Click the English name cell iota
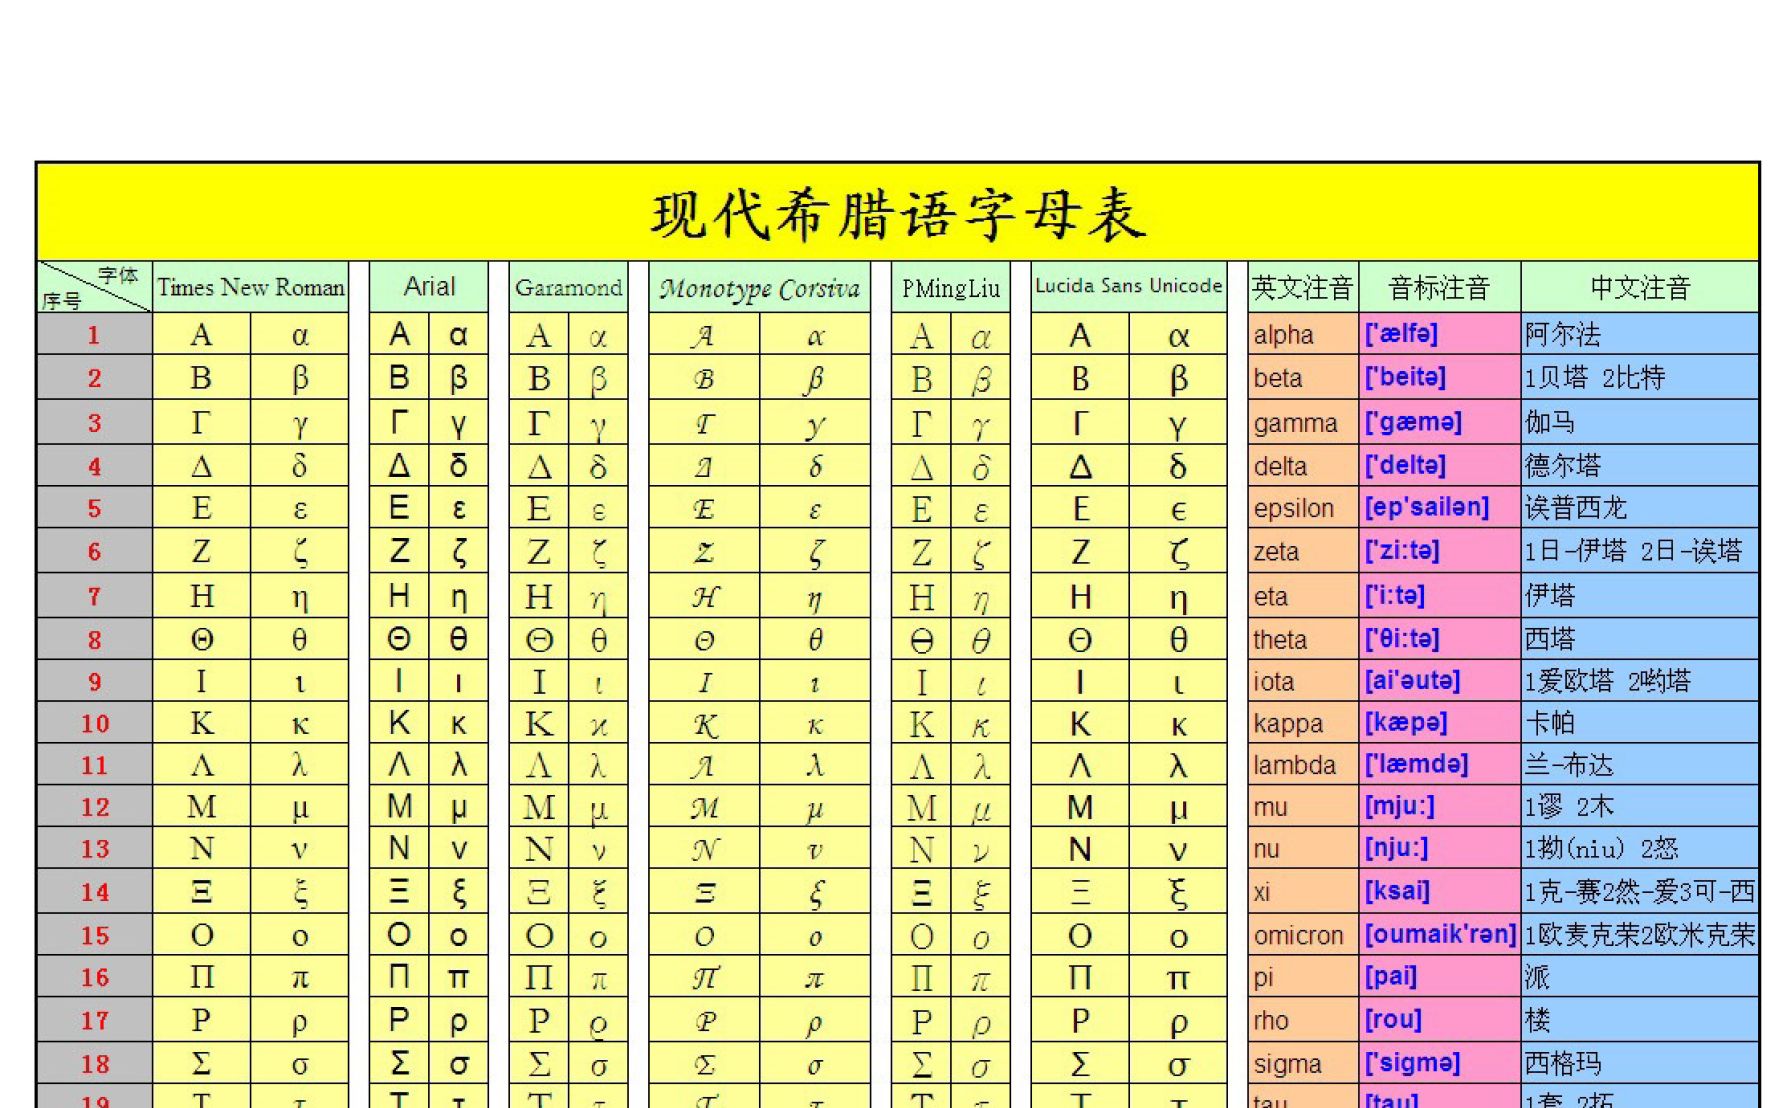 coord(1303,681)
